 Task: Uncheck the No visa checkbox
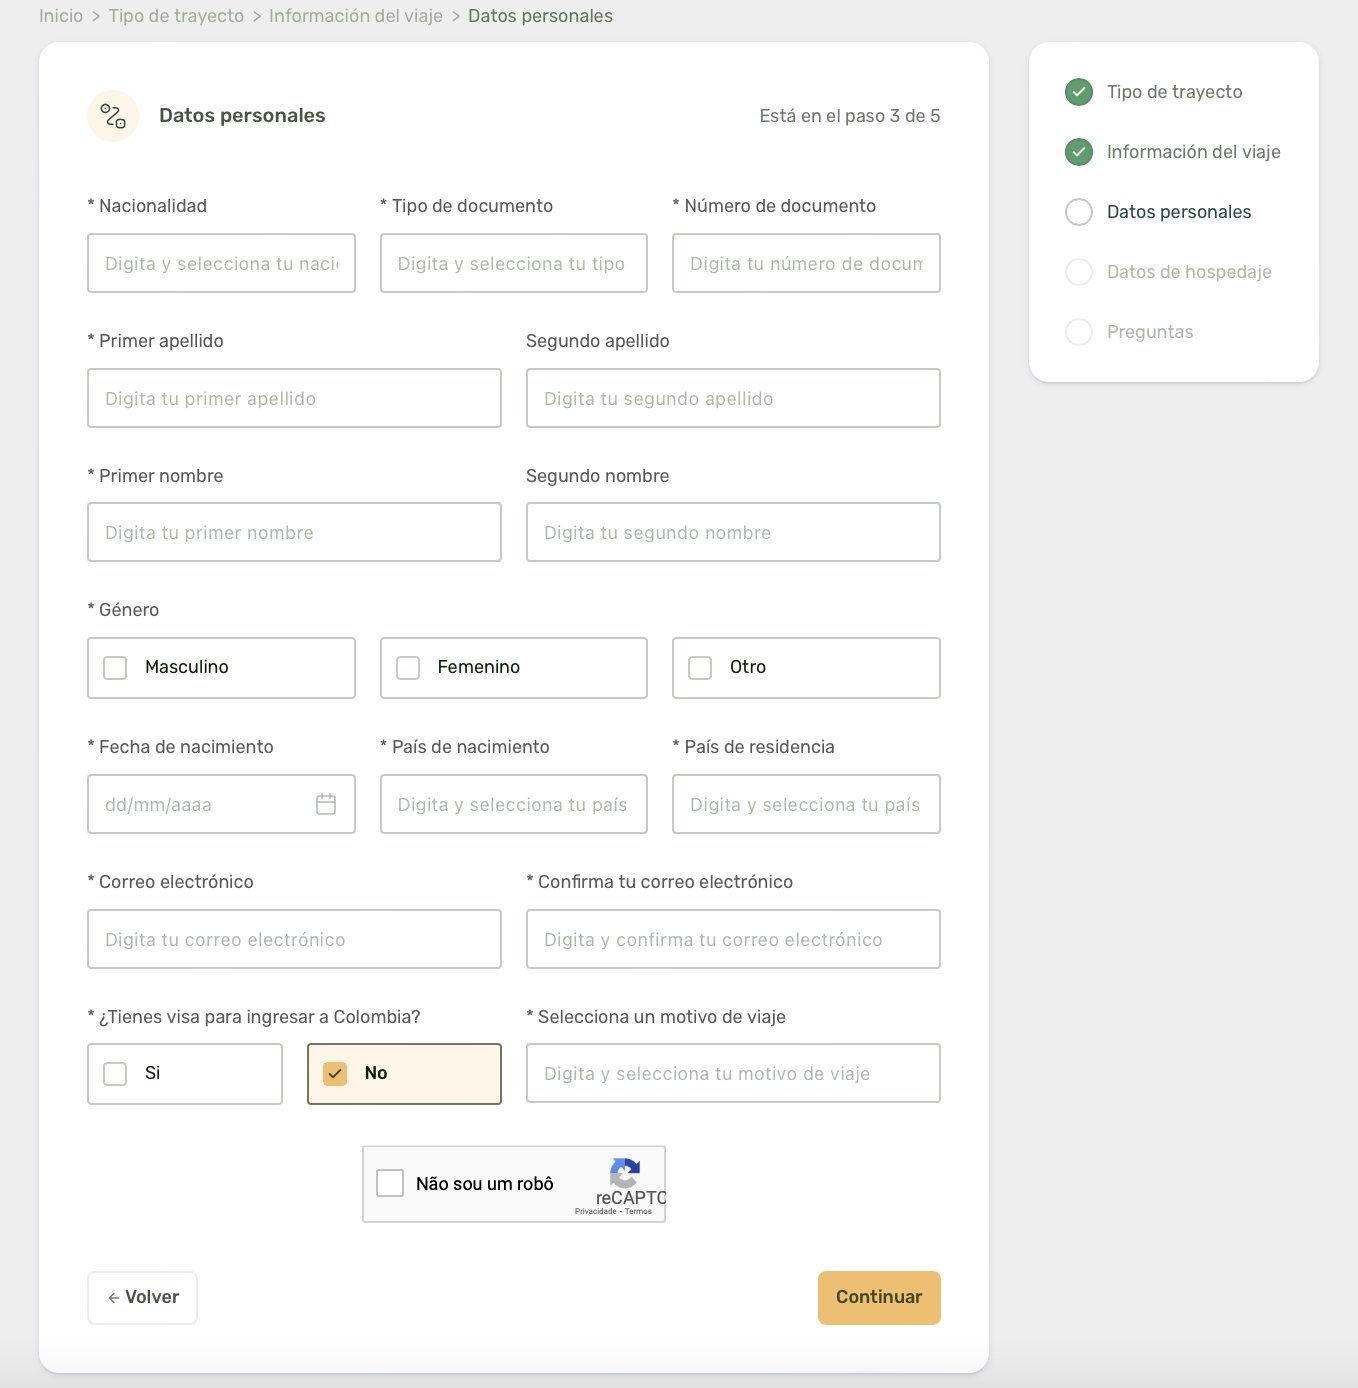[335, 1074]
